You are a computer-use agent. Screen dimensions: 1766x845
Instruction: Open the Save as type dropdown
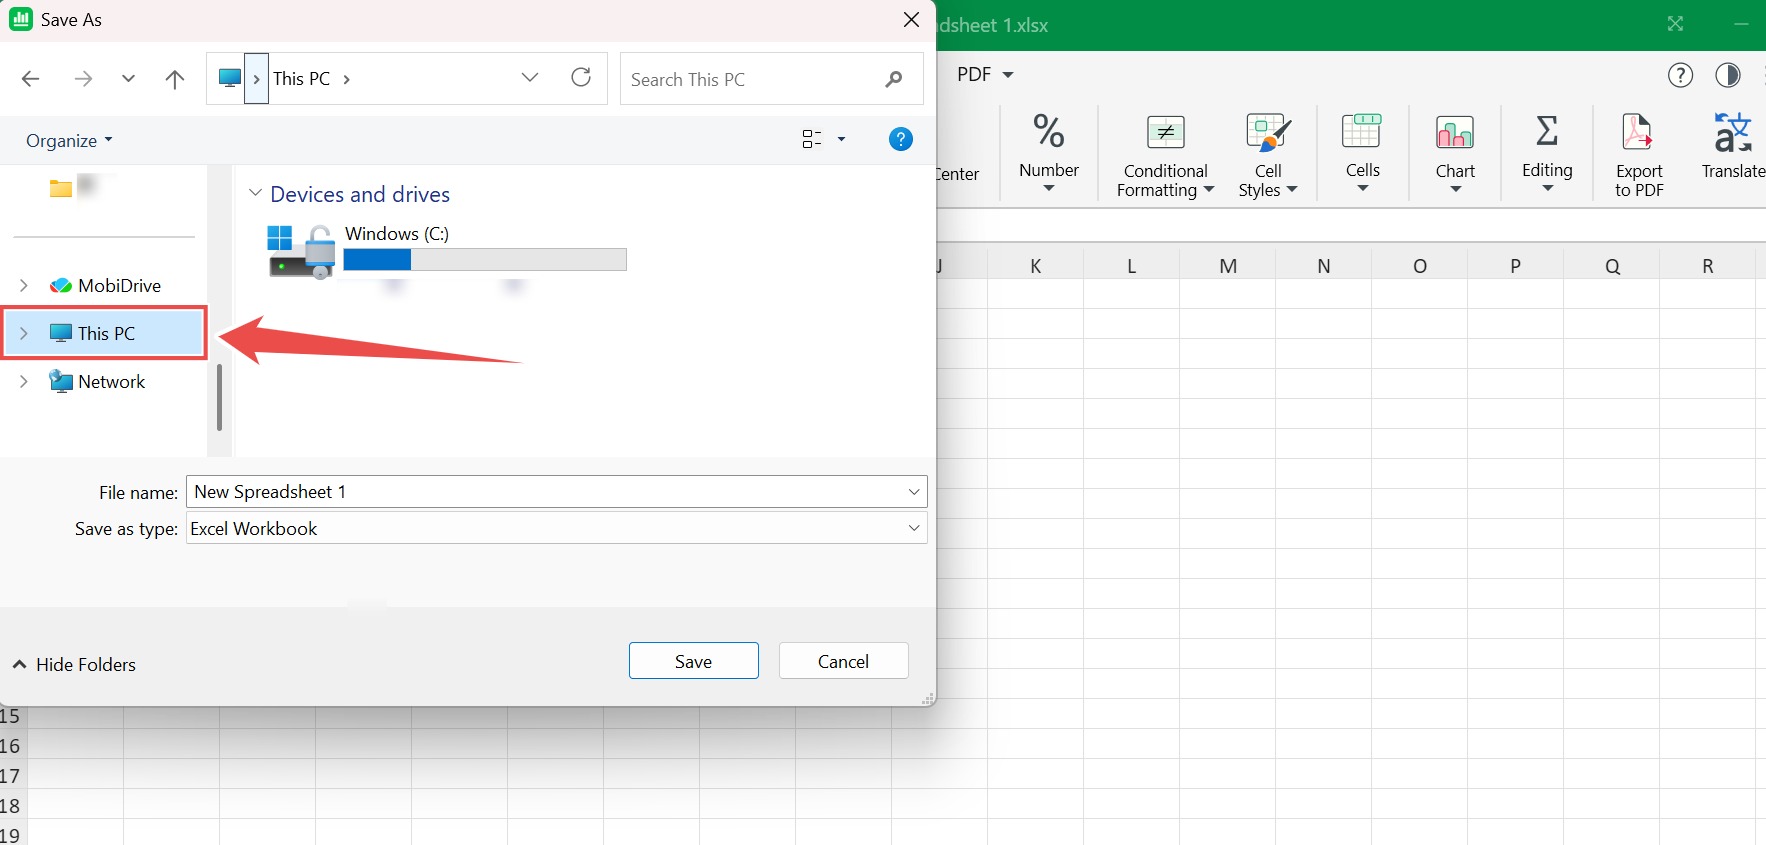tap(556, 528)
